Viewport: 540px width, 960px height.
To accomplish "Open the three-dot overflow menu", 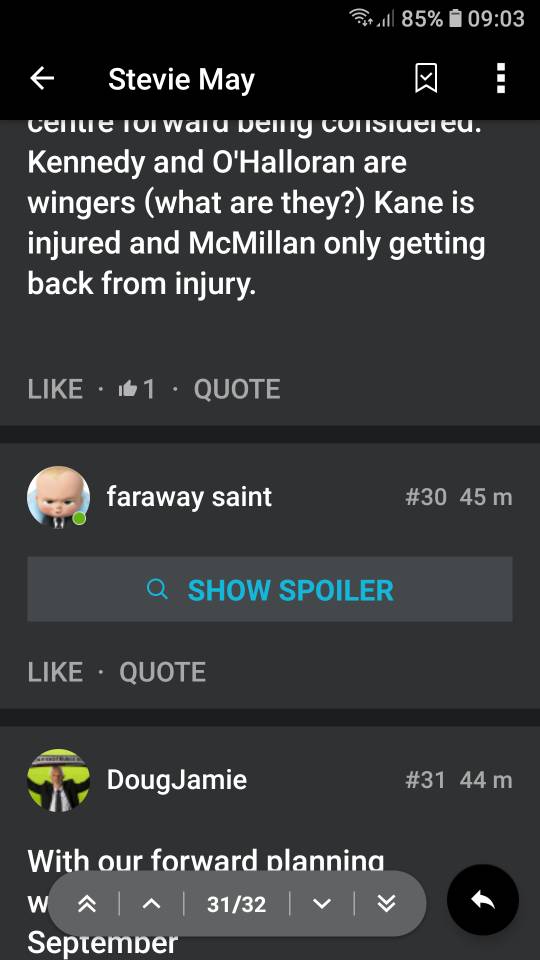I will click(501, 78).
